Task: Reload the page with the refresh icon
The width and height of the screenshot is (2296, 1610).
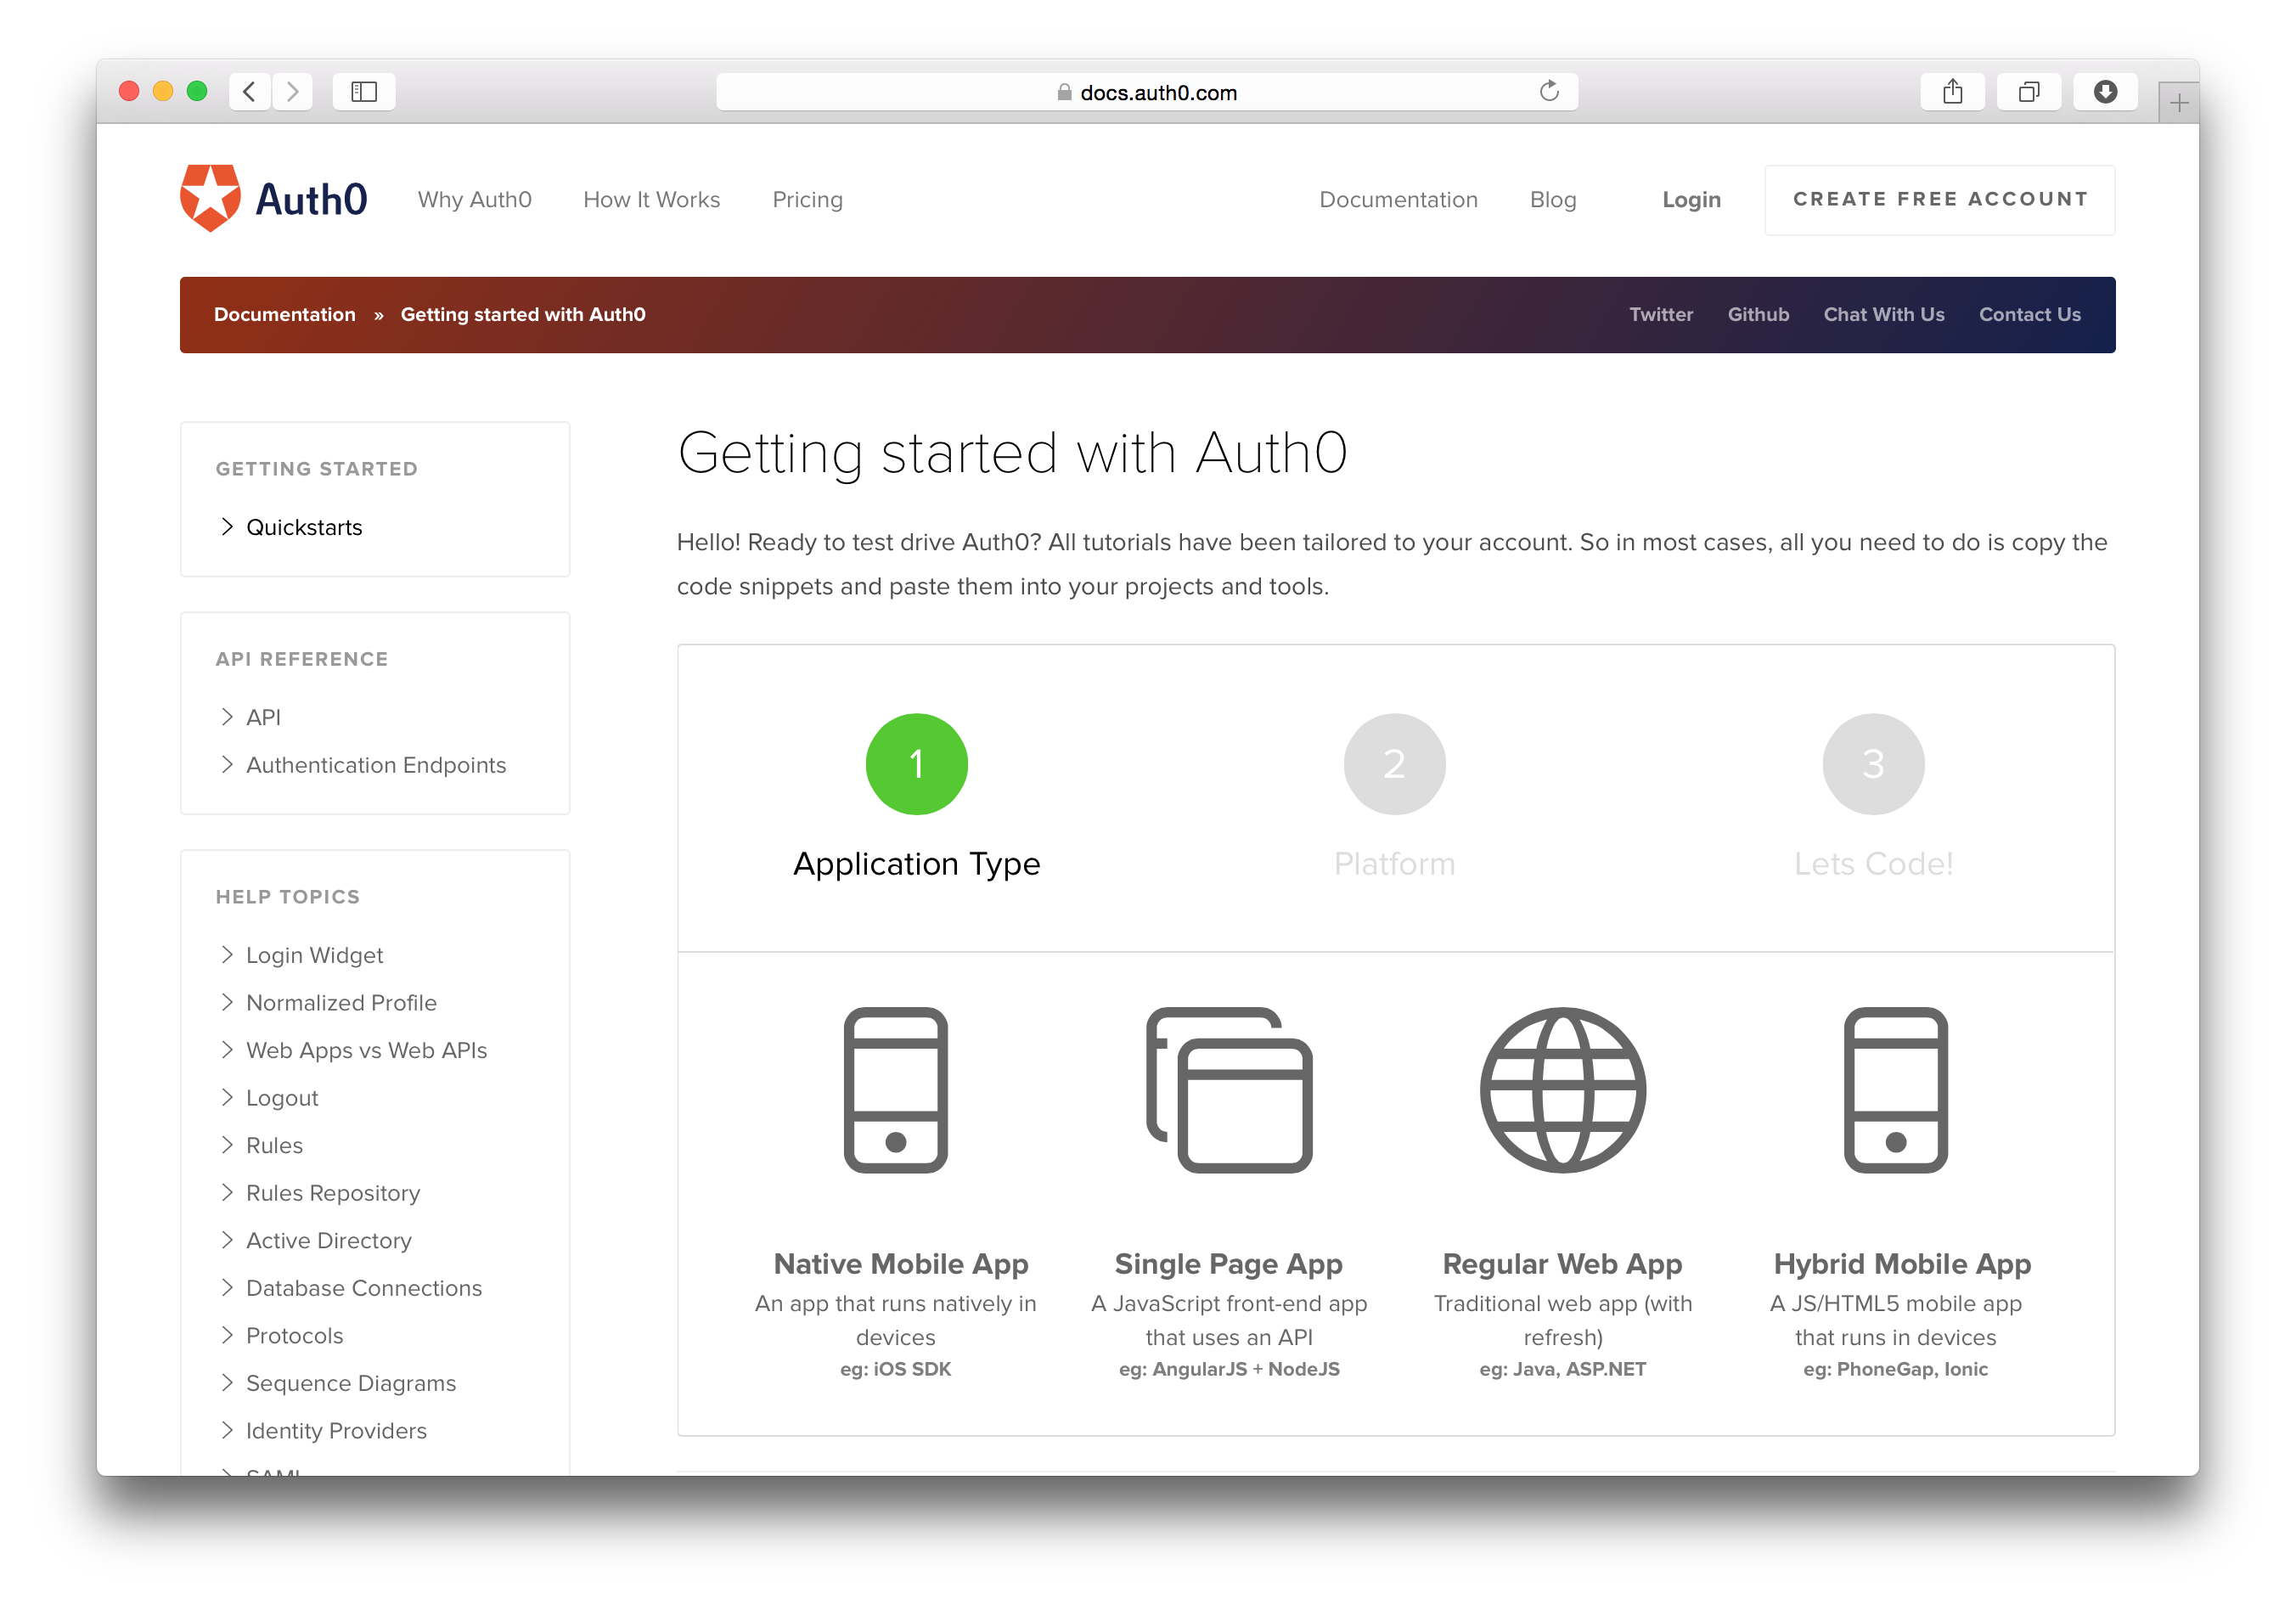Action: pyautogui.click(x=1549, y=92)
